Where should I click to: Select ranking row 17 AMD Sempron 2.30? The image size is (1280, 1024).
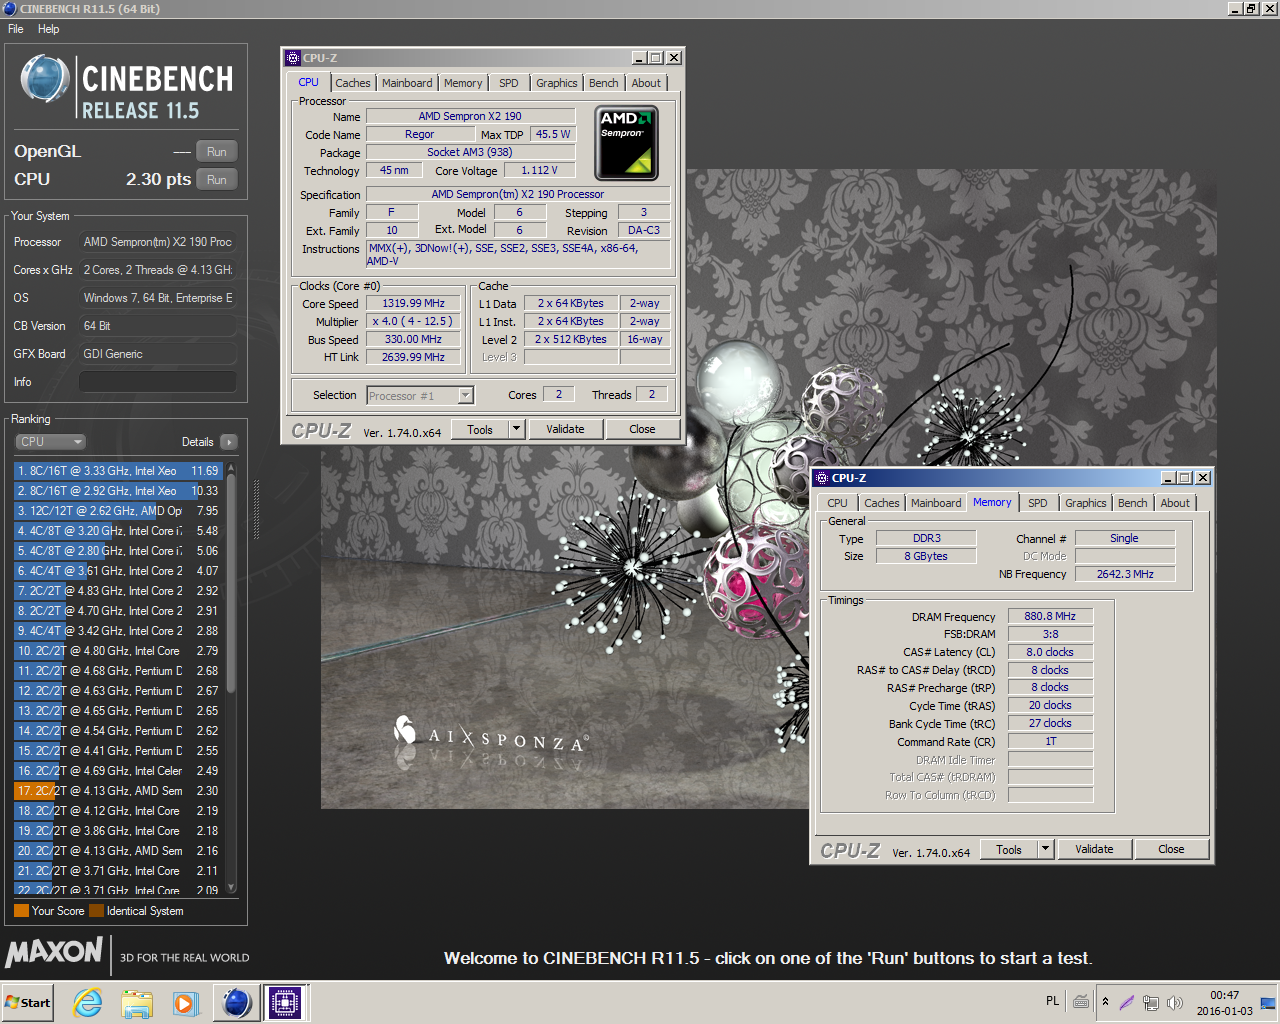[x=118, y=791]
